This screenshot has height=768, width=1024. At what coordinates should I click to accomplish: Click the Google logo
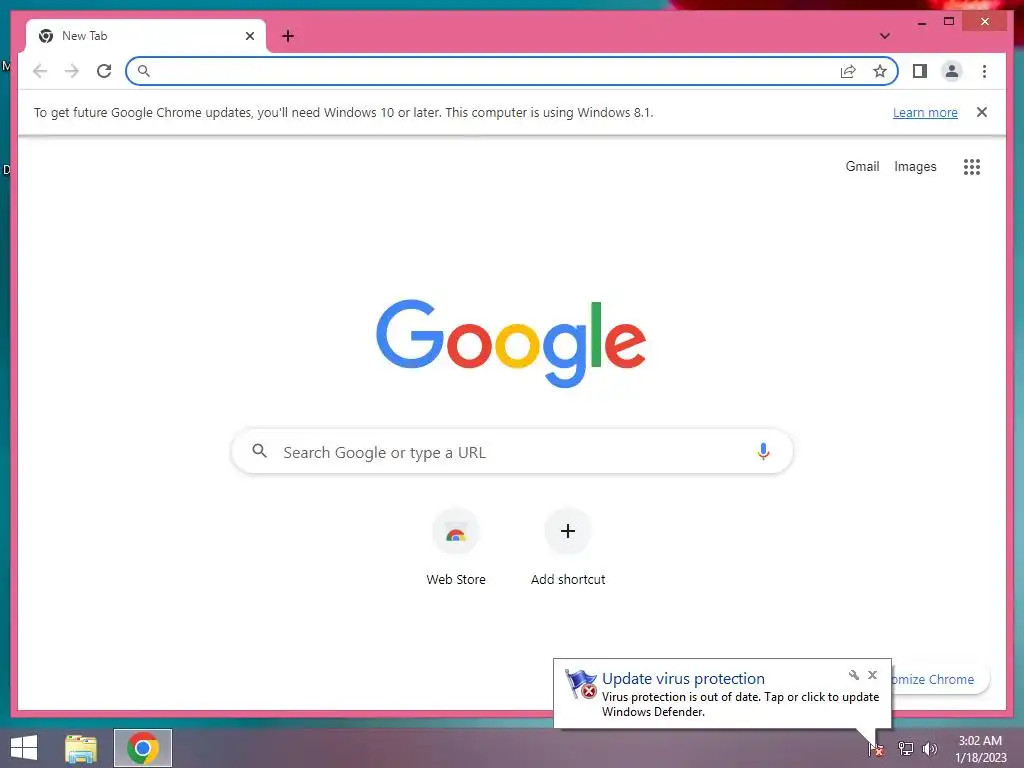tap(511, 344)
